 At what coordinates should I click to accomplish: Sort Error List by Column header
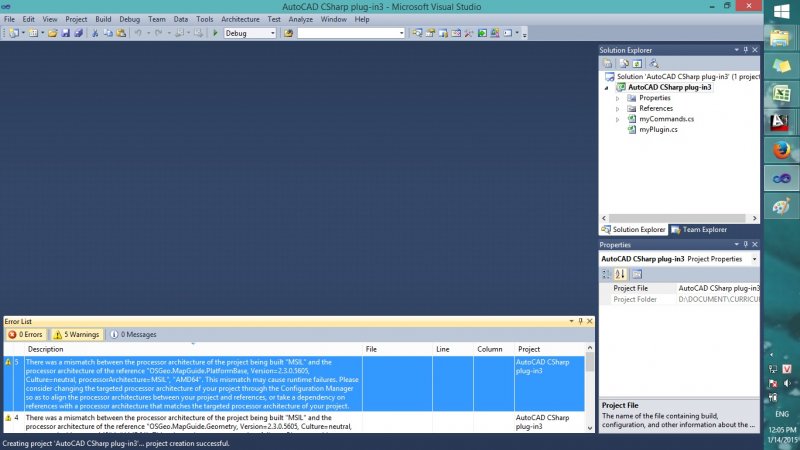tap(493, 349)
